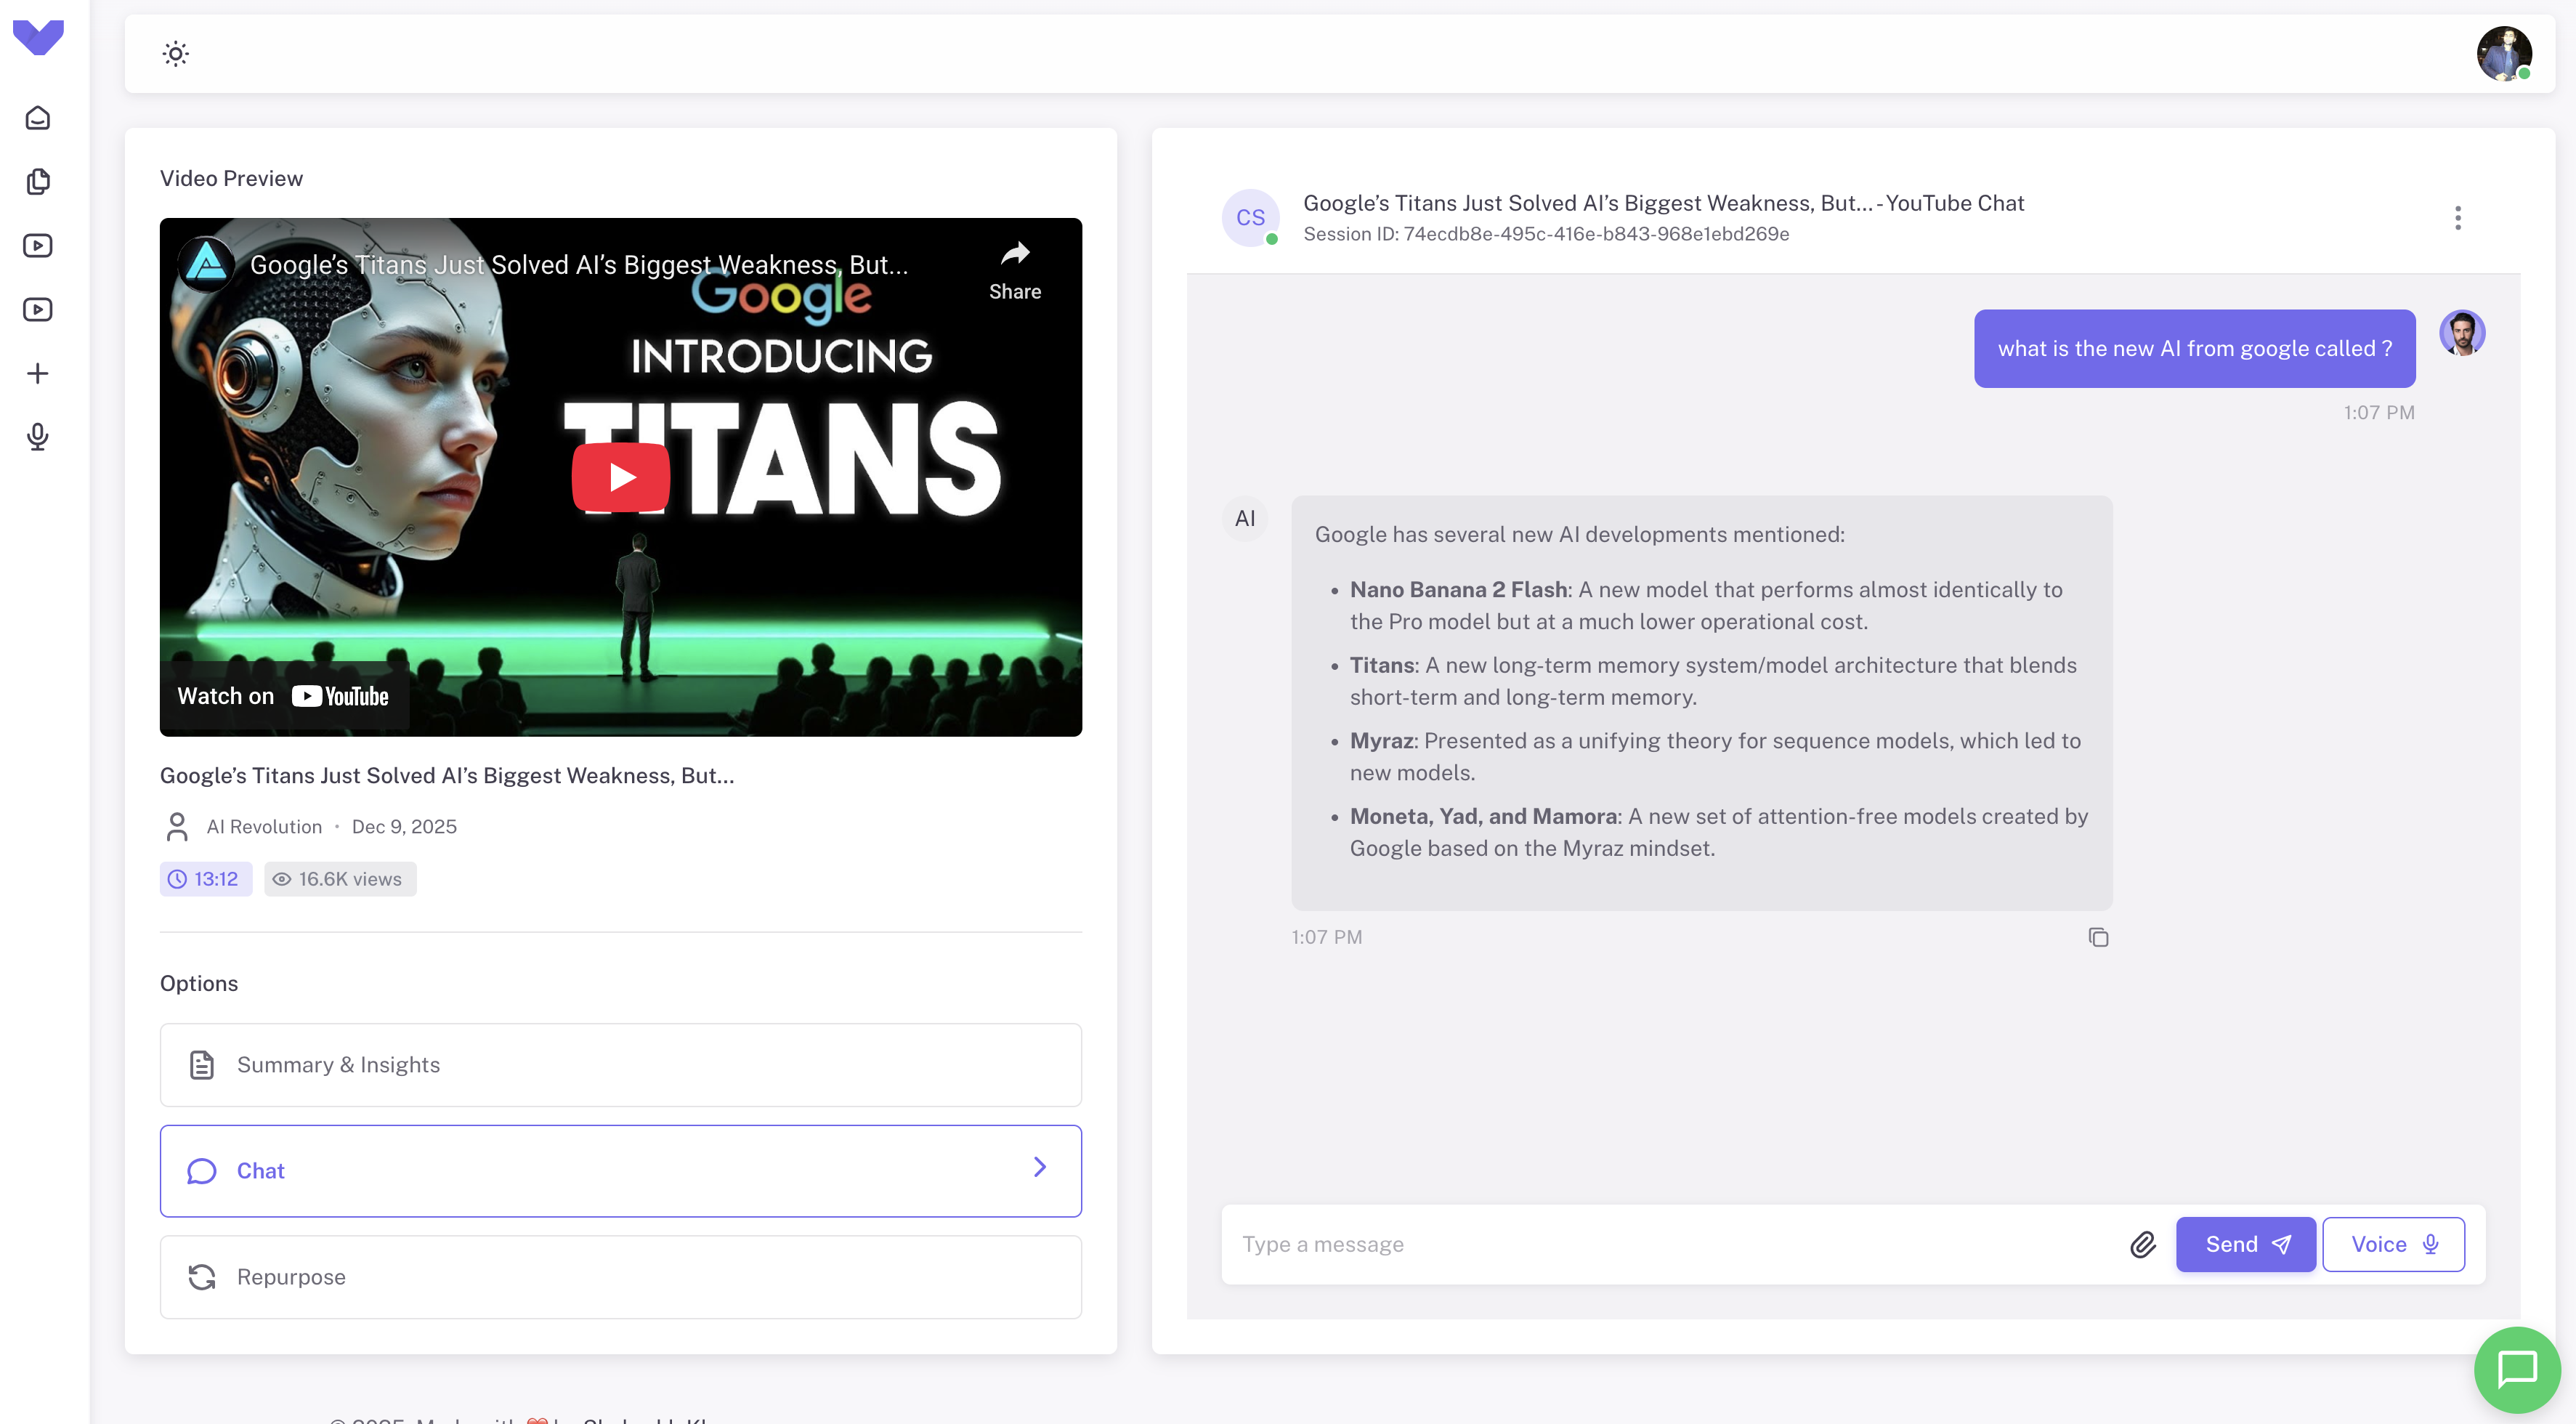Click Watch on YouTube link
Screen dimensions: 2576x1424
tap(283, 696)
